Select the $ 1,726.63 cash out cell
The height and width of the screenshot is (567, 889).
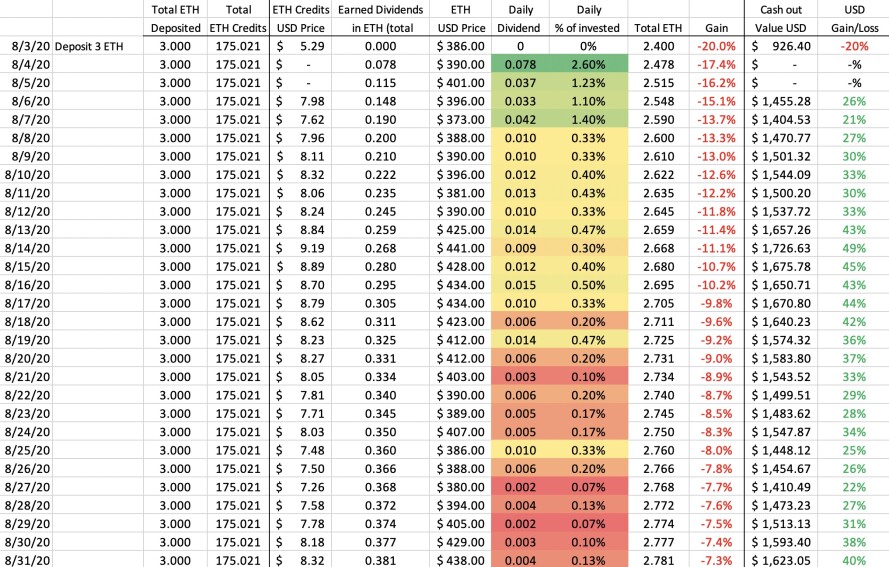(781, 248)
